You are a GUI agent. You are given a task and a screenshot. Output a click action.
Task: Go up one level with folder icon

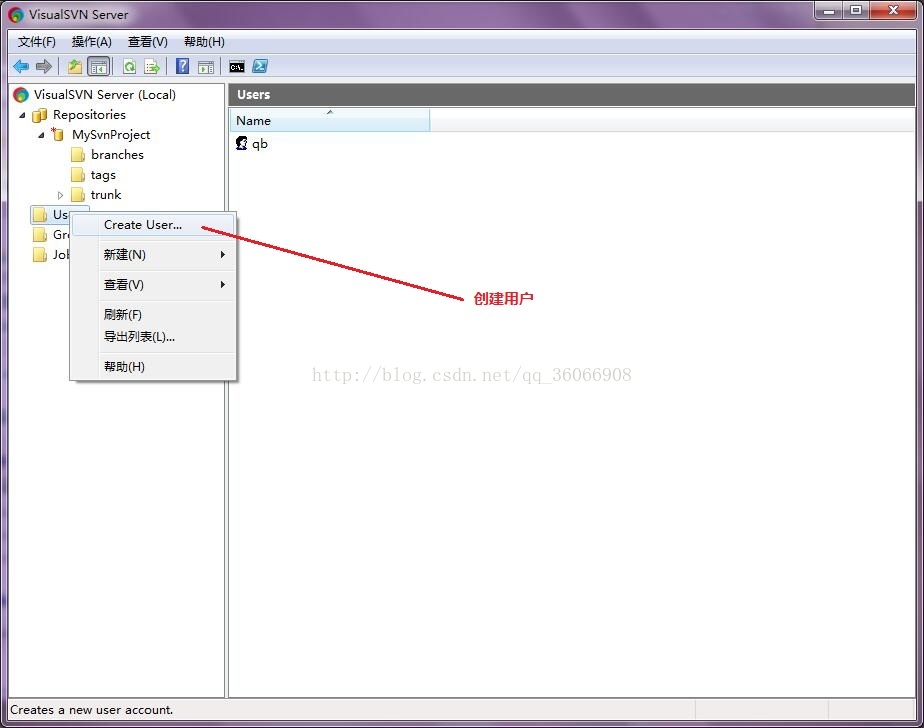(75, 67)
